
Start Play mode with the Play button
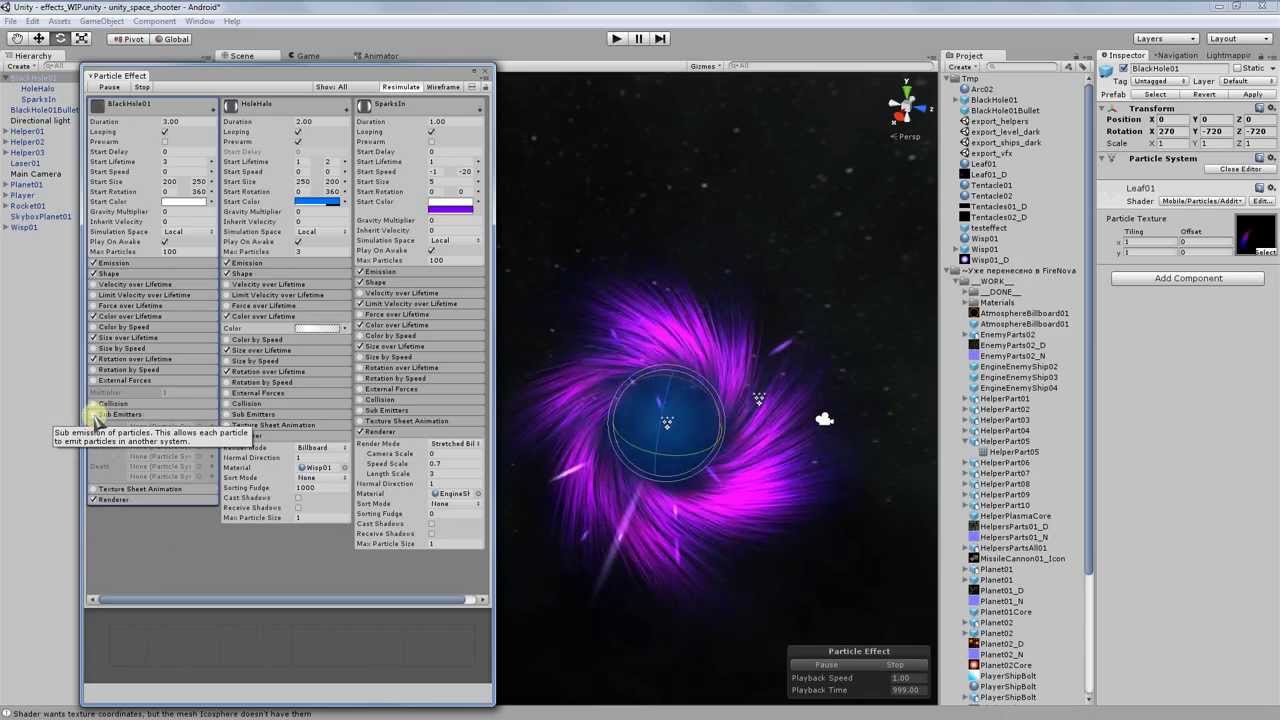coord(616,38)
